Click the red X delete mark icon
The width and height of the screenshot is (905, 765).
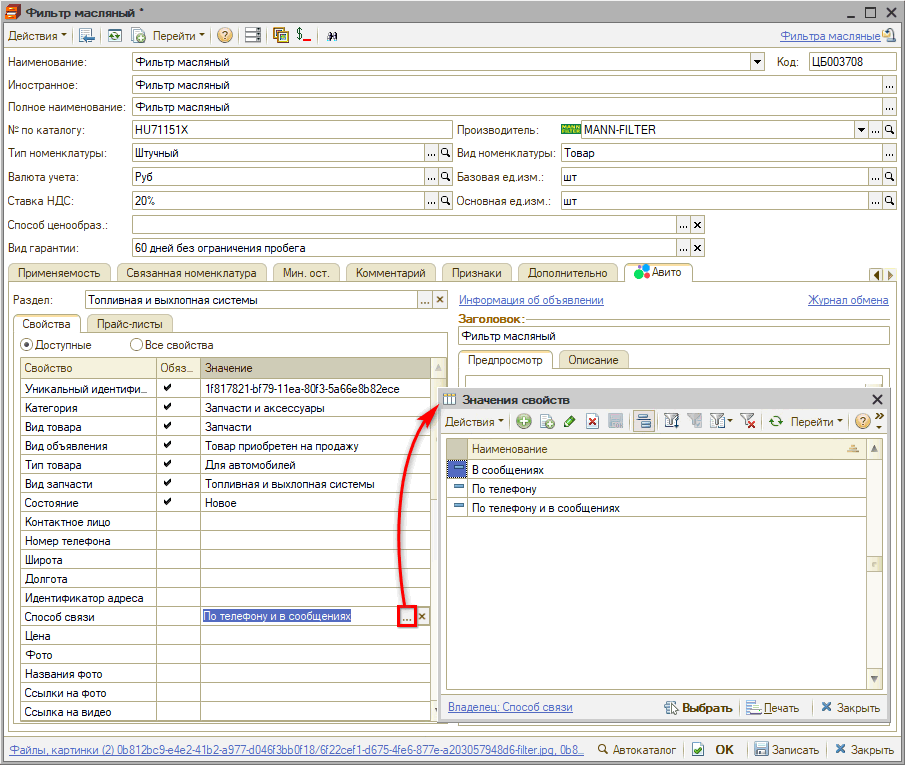tap(592, 422)
